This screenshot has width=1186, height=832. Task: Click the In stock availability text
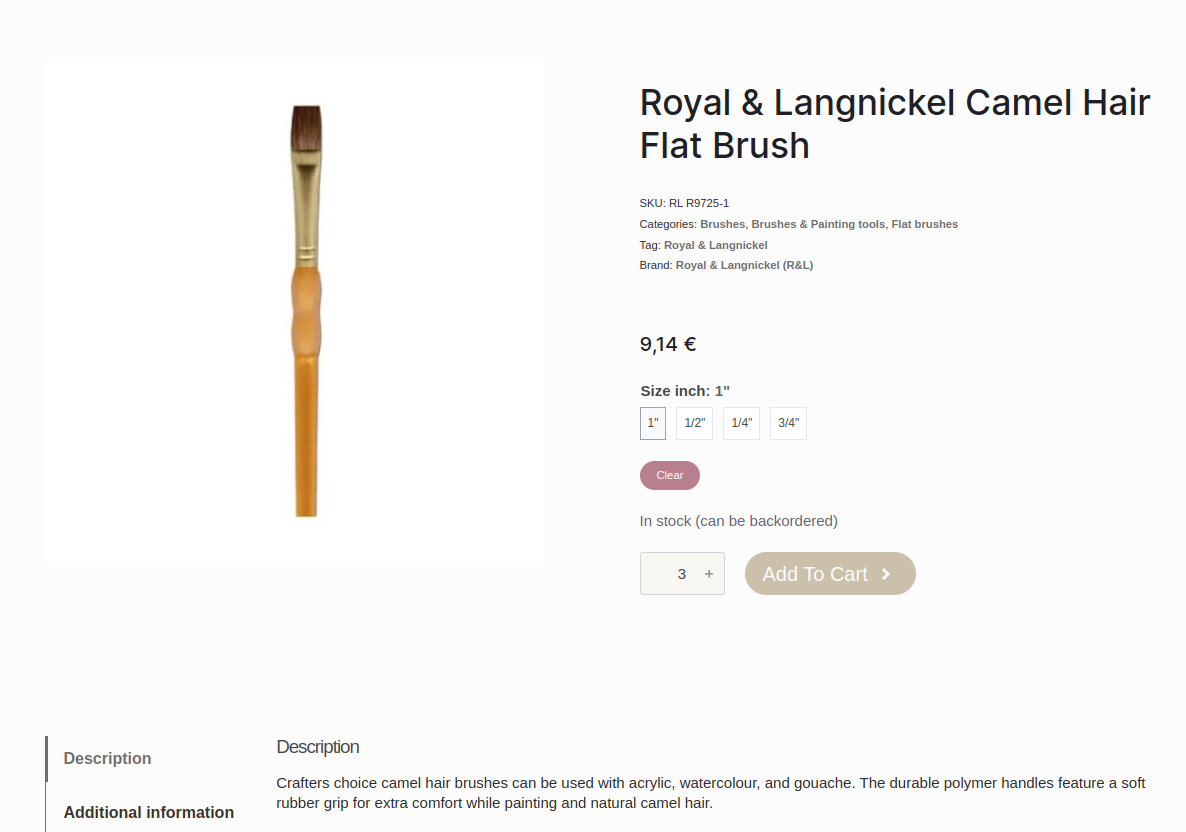pos(738,521)
